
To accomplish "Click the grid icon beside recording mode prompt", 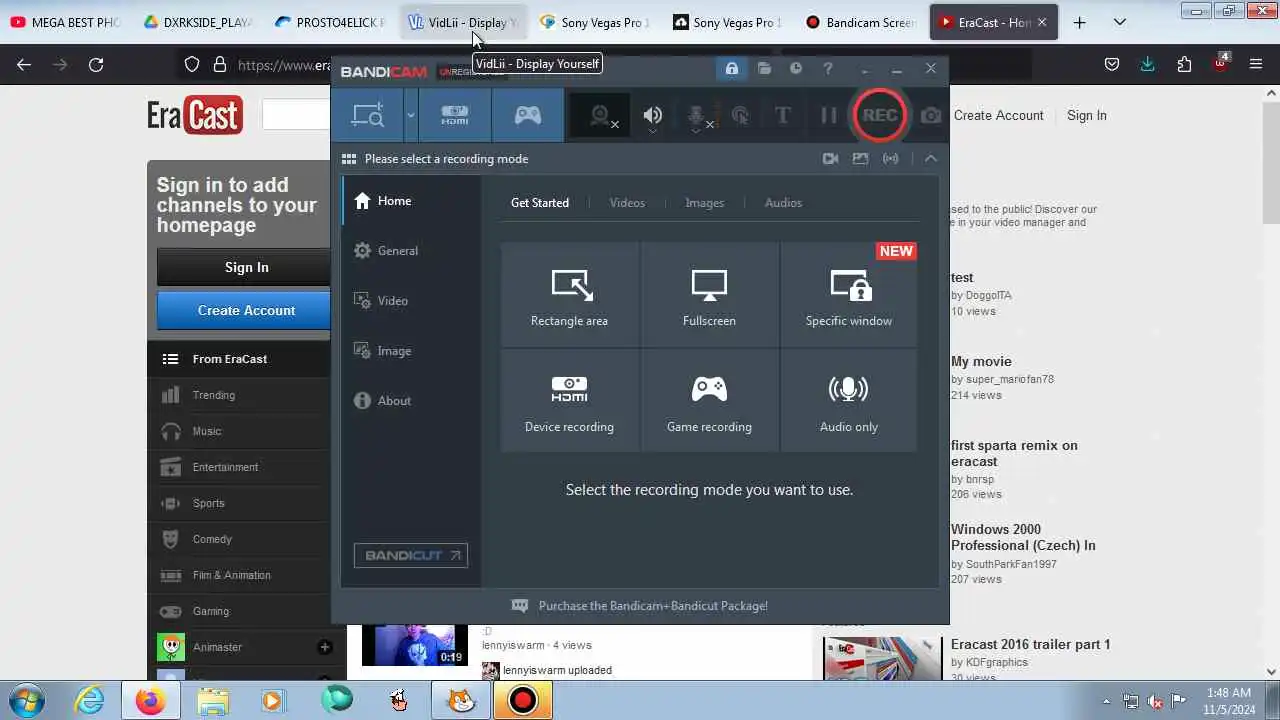I will click(x=349, y=159).
